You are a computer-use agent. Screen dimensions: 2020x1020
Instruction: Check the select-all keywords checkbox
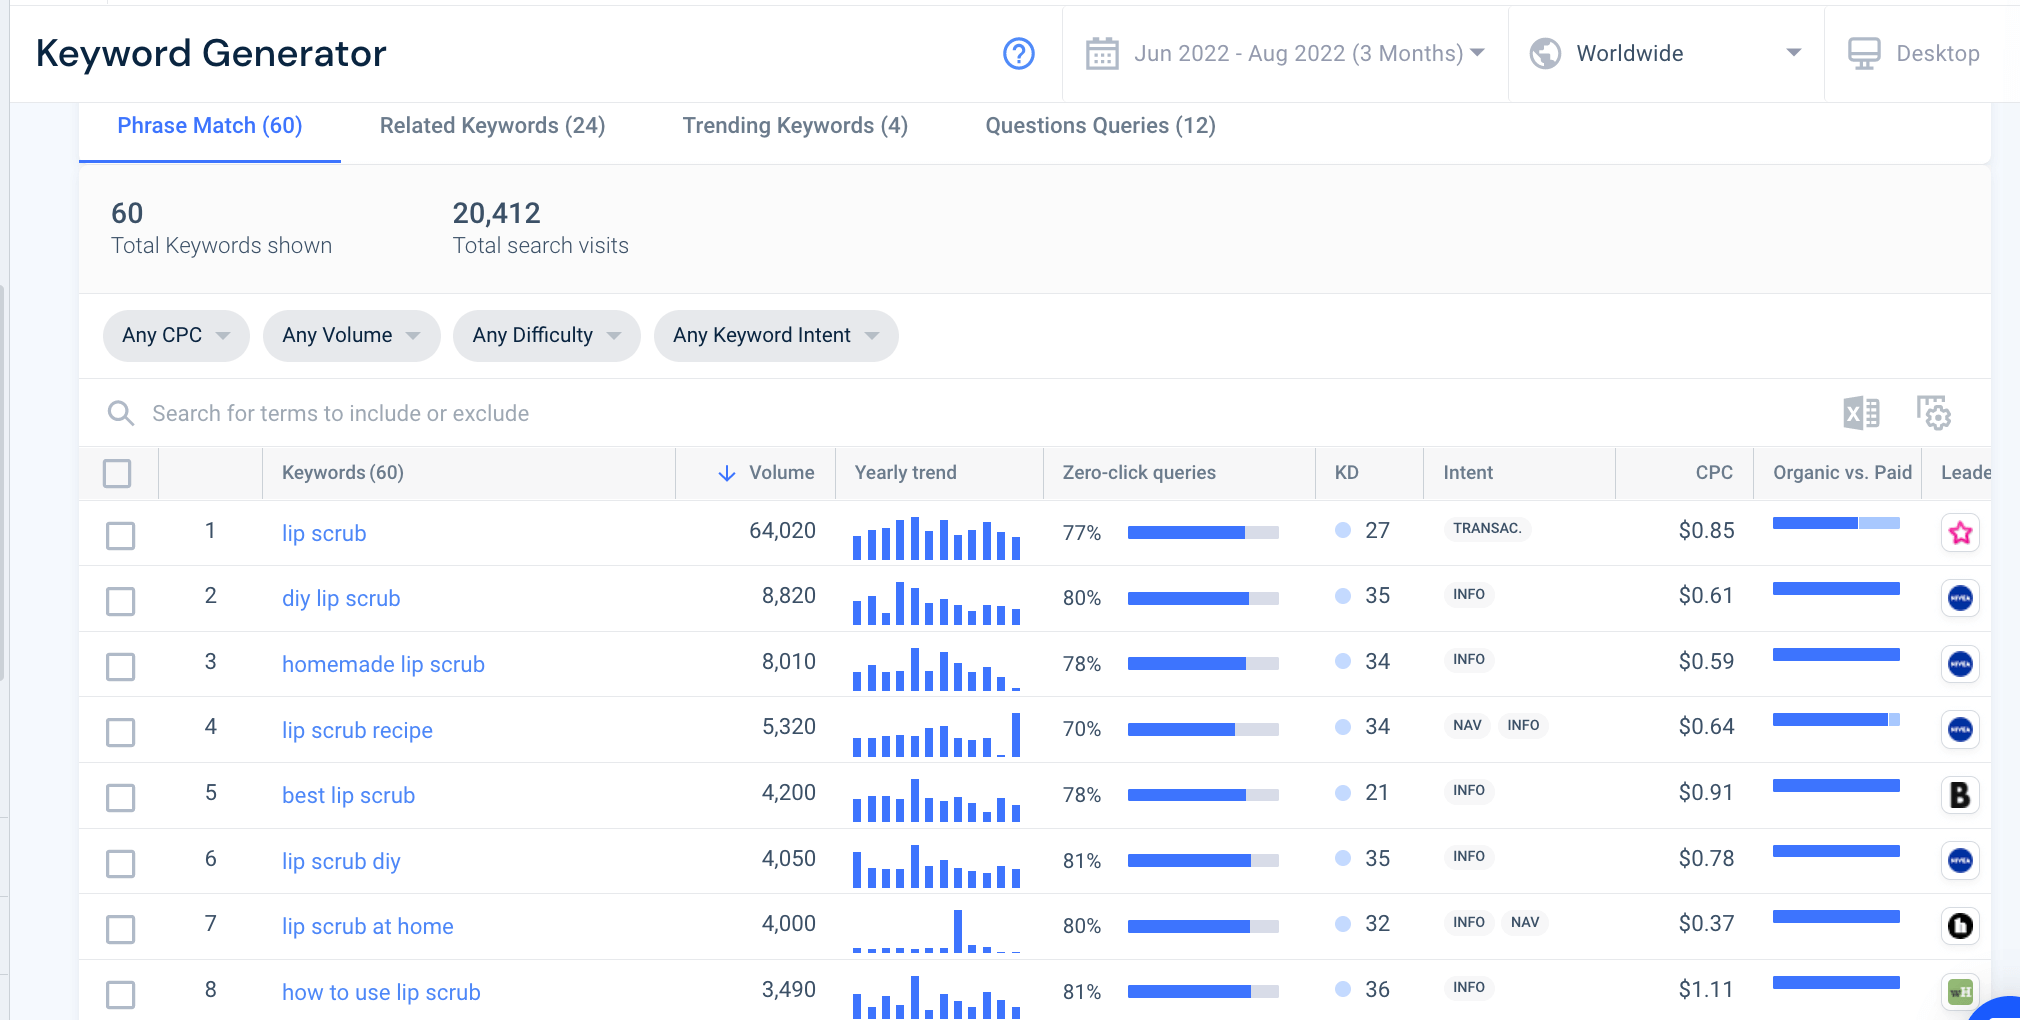118,473
